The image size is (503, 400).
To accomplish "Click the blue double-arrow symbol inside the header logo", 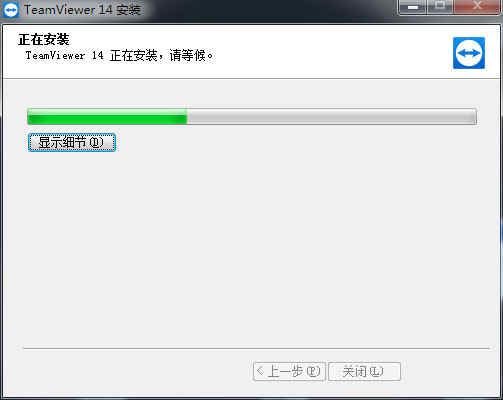I will click(x=469, y=53).
